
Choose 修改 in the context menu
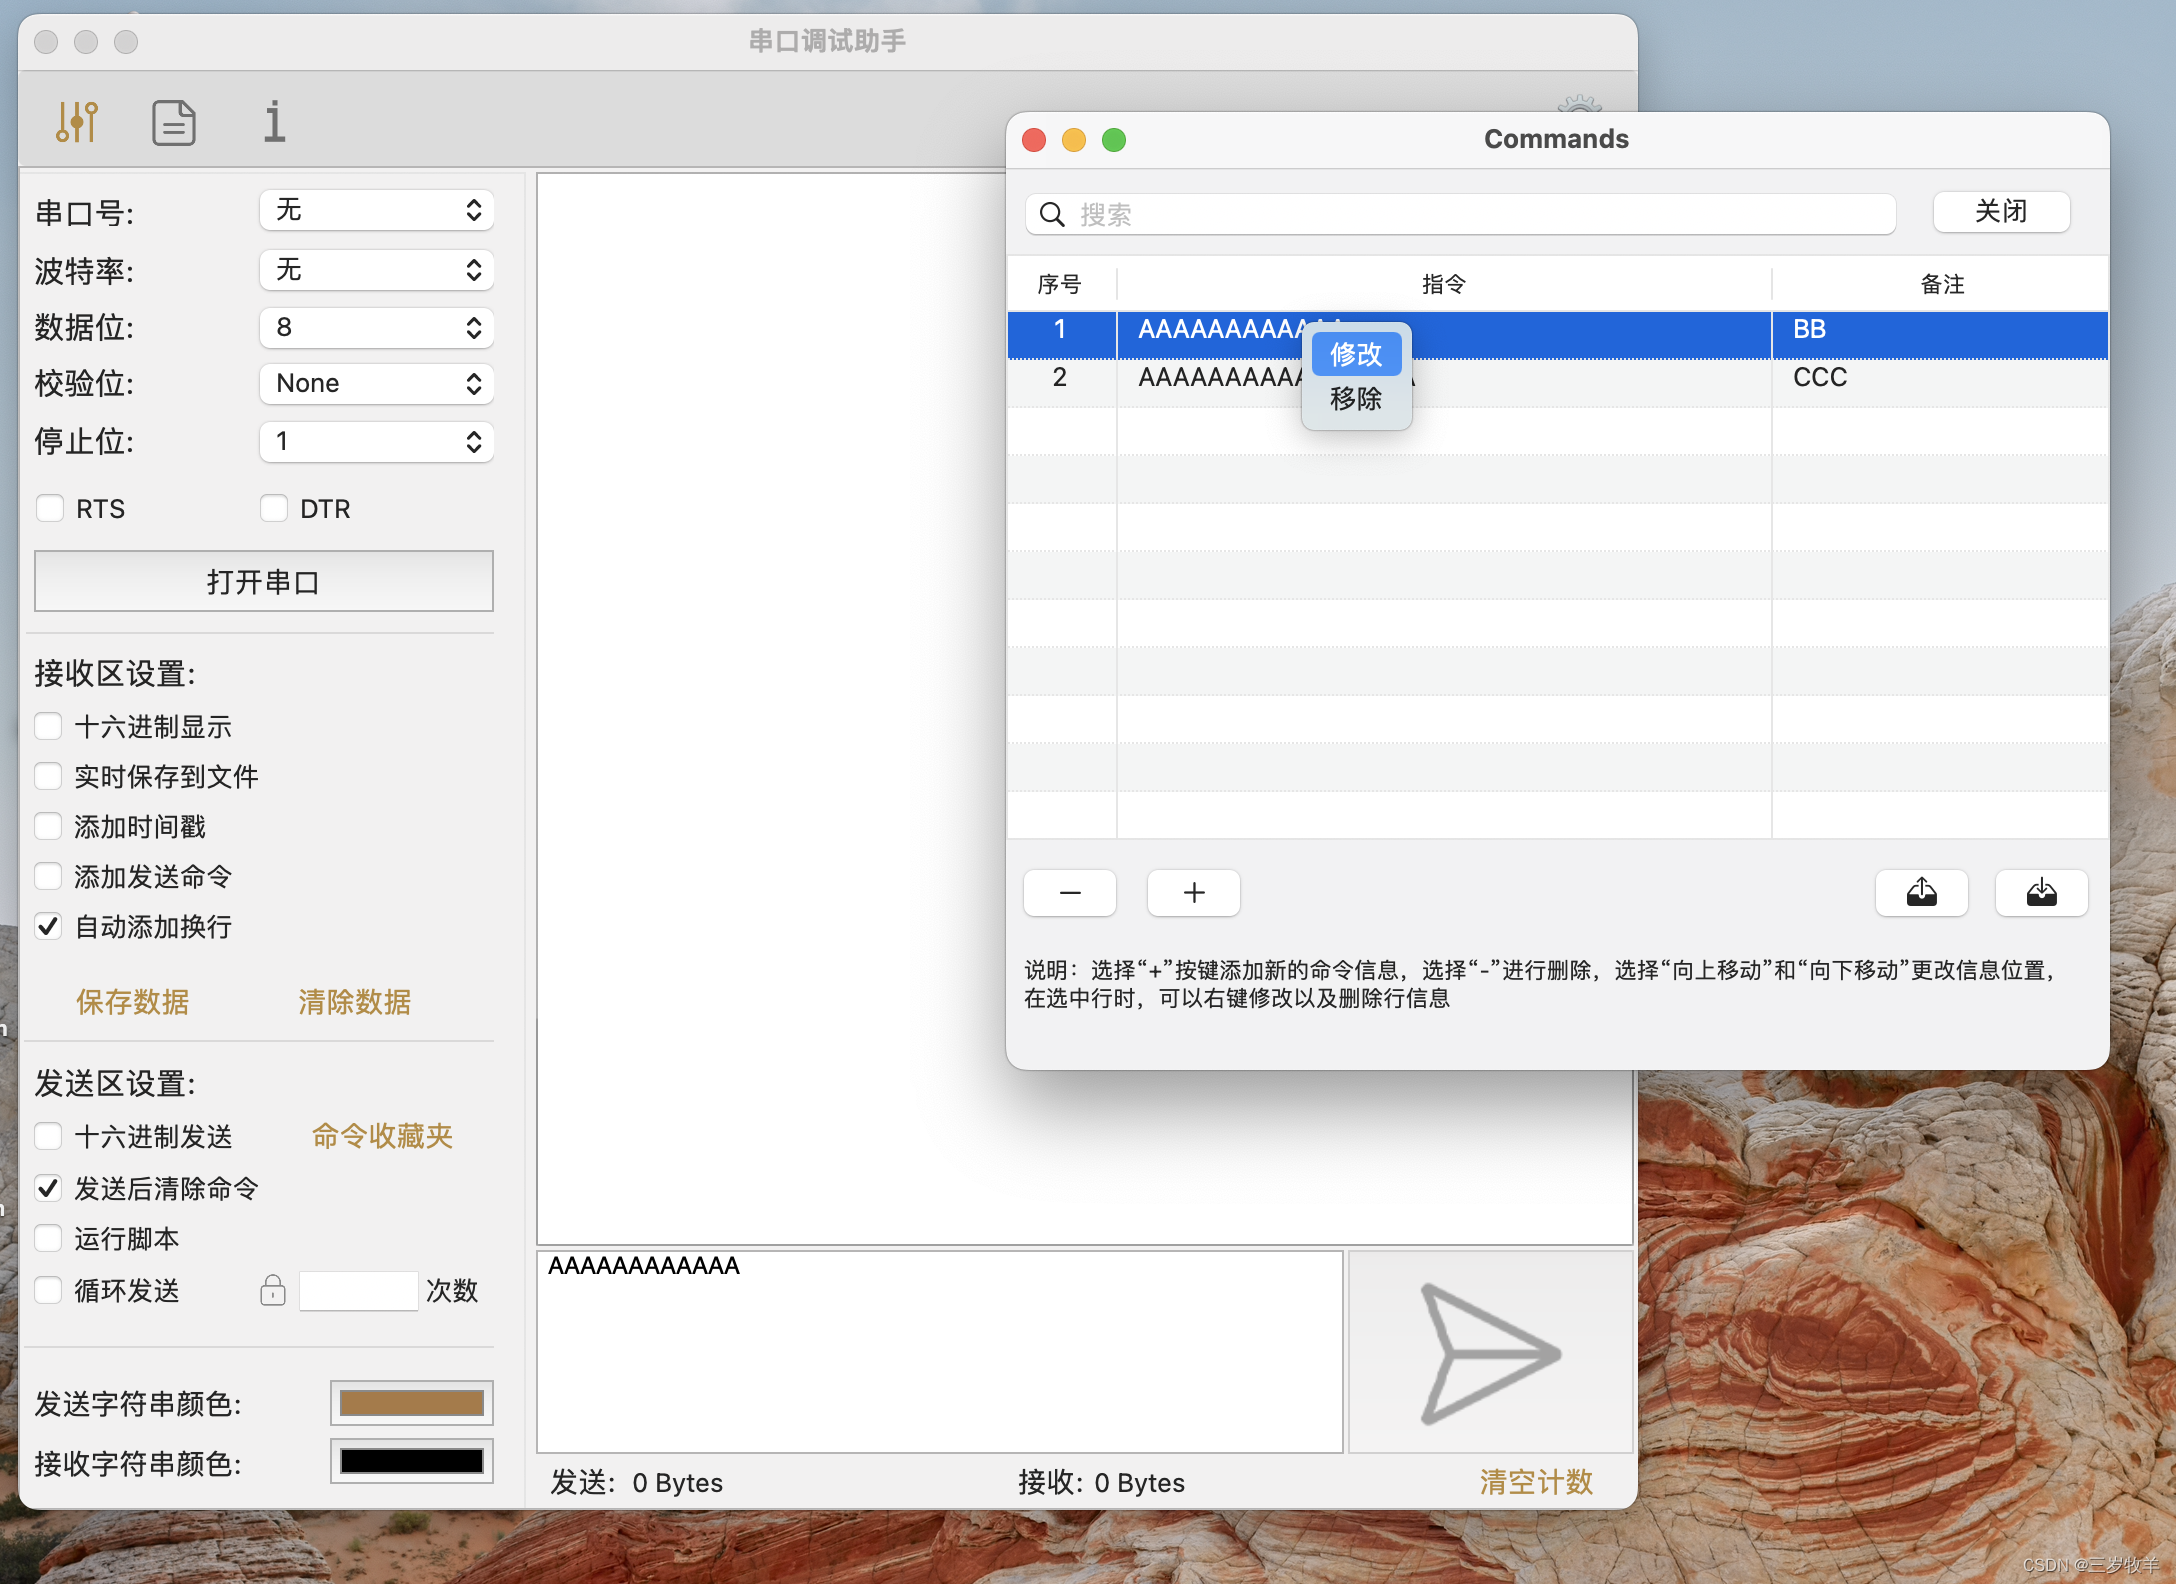tap(1356, 354)
